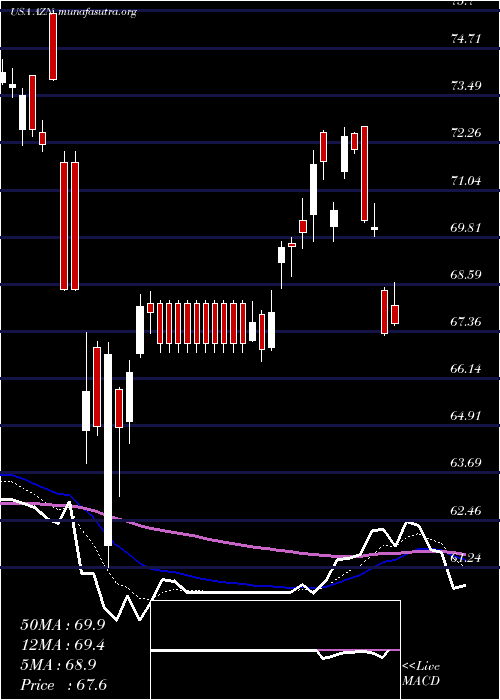Click the 67.36 price level label
This screenshot has width=500, height=700.
466,321
